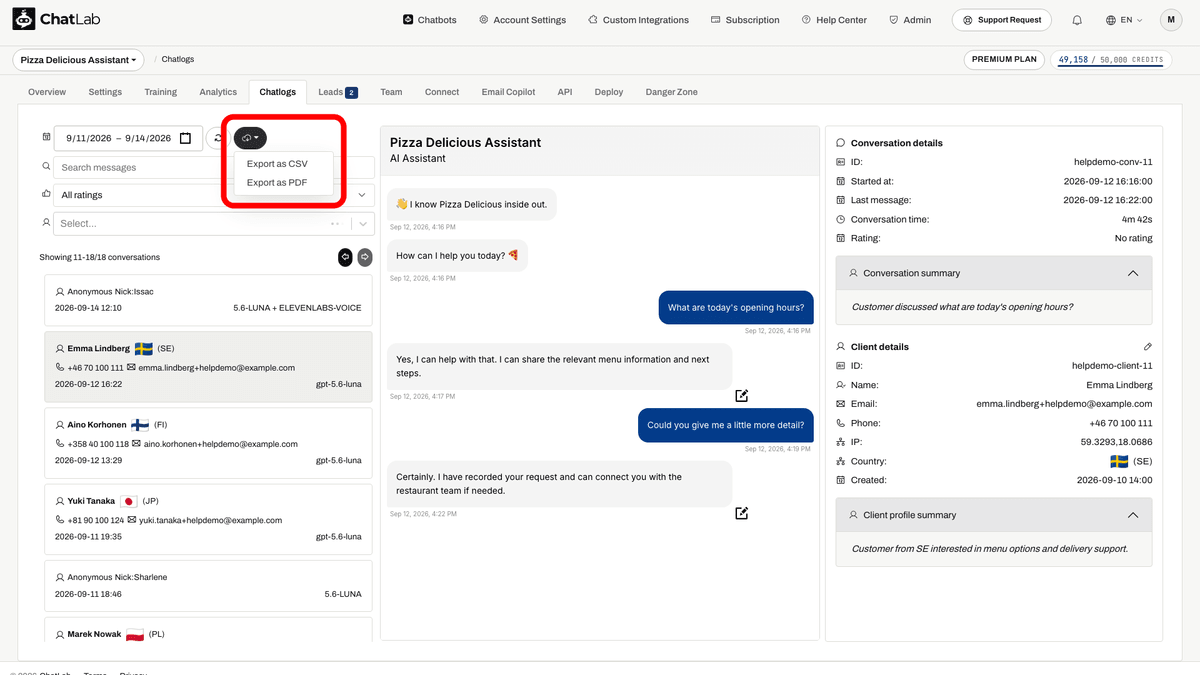Viewport: 1200px width, 675px height.
Task: Open the Select... user filter dropdown
Action: [214, 223]
